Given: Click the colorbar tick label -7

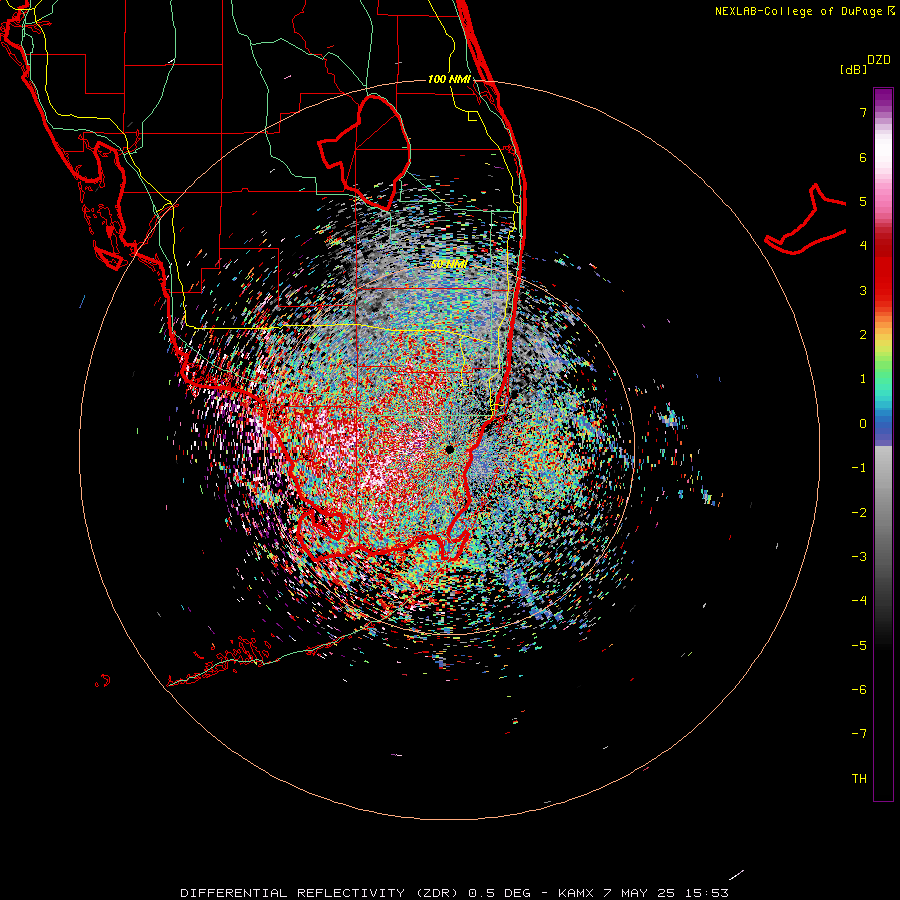Looking at the screenshot, I should pos(859,734).
